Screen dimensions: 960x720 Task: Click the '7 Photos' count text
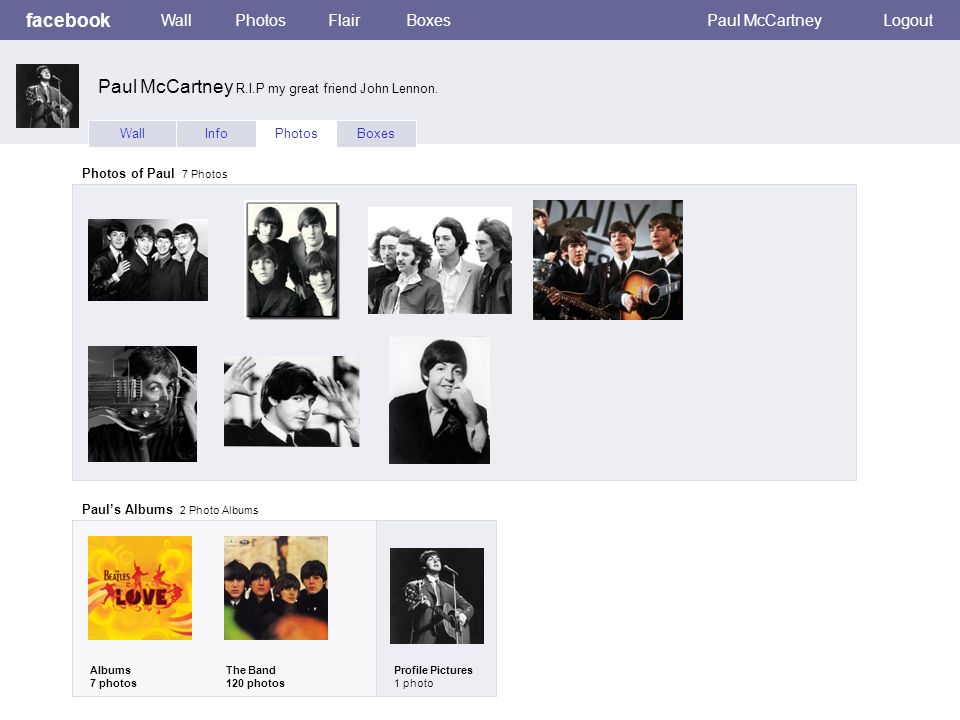pyautogui.click(x=204, y=174)
